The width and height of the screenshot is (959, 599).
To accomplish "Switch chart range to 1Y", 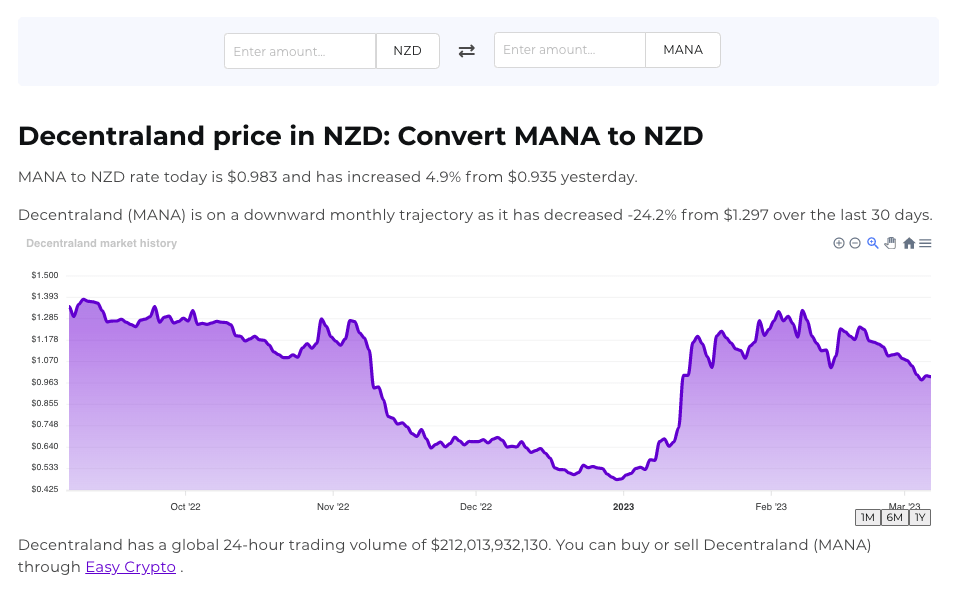I will click(x=920, y=517).
